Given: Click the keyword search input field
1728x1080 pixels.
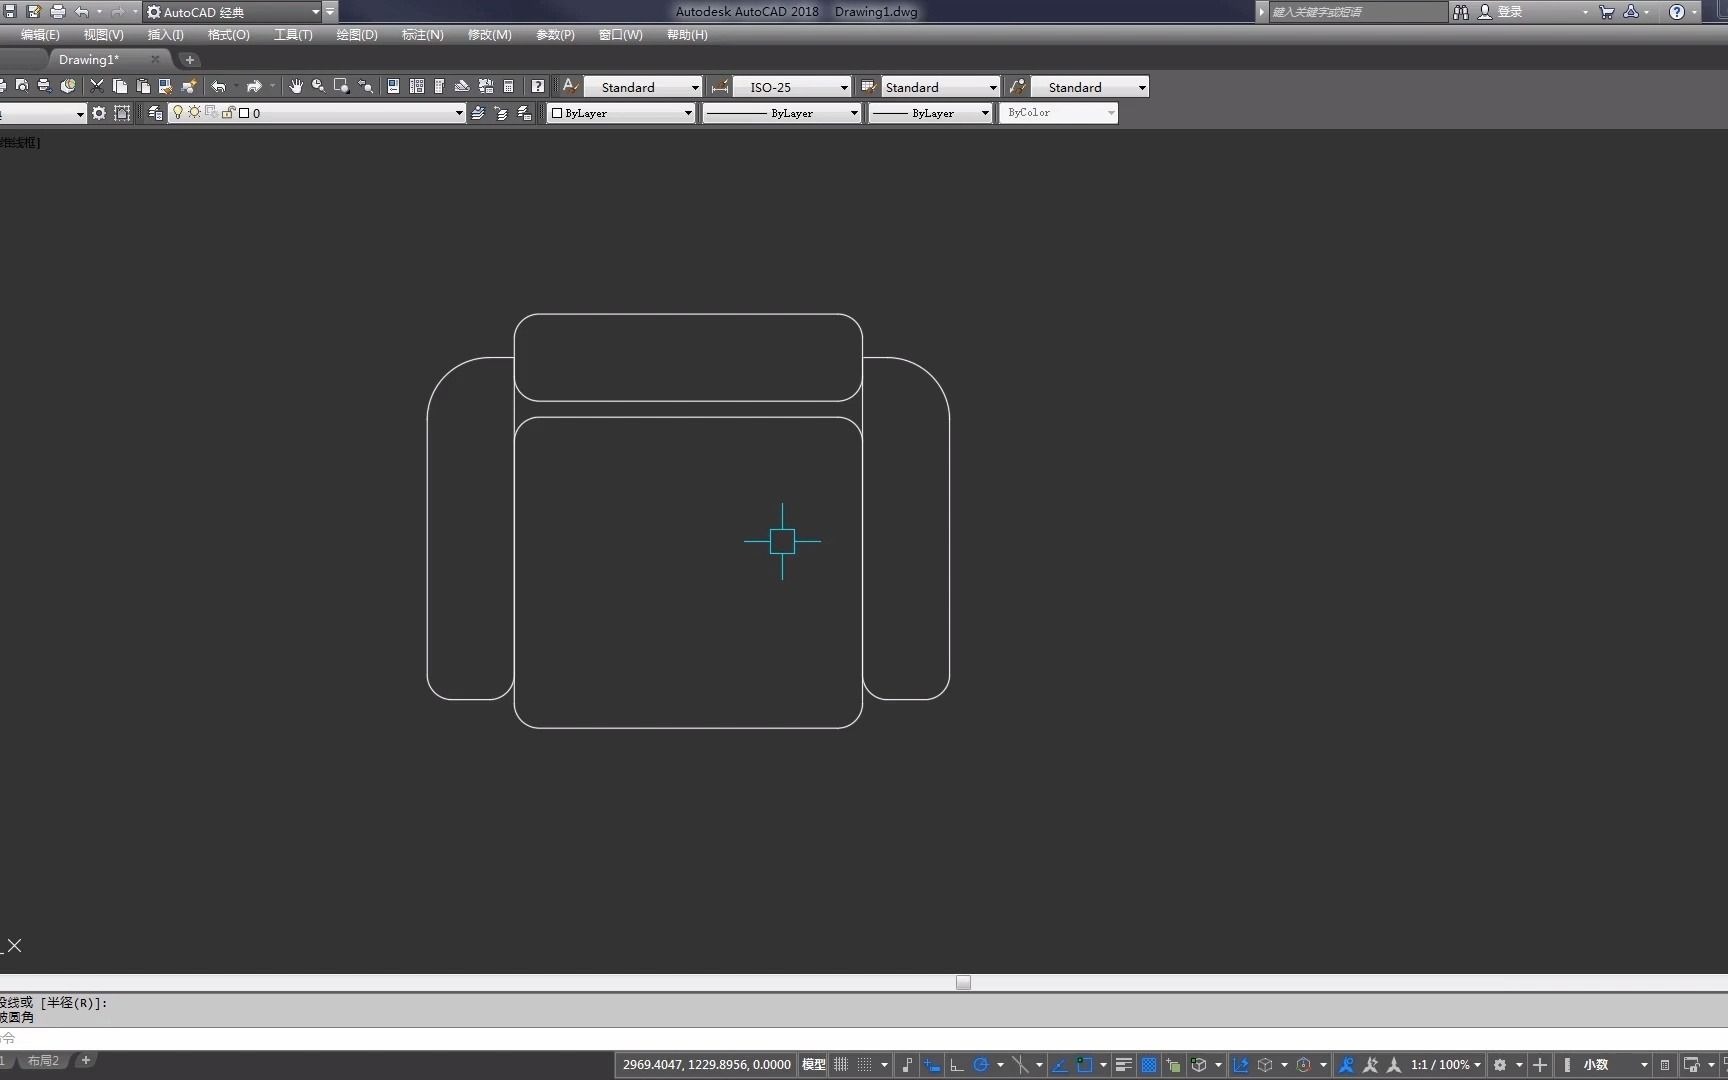Looking at the screenshot, I should pos(1357,12).
